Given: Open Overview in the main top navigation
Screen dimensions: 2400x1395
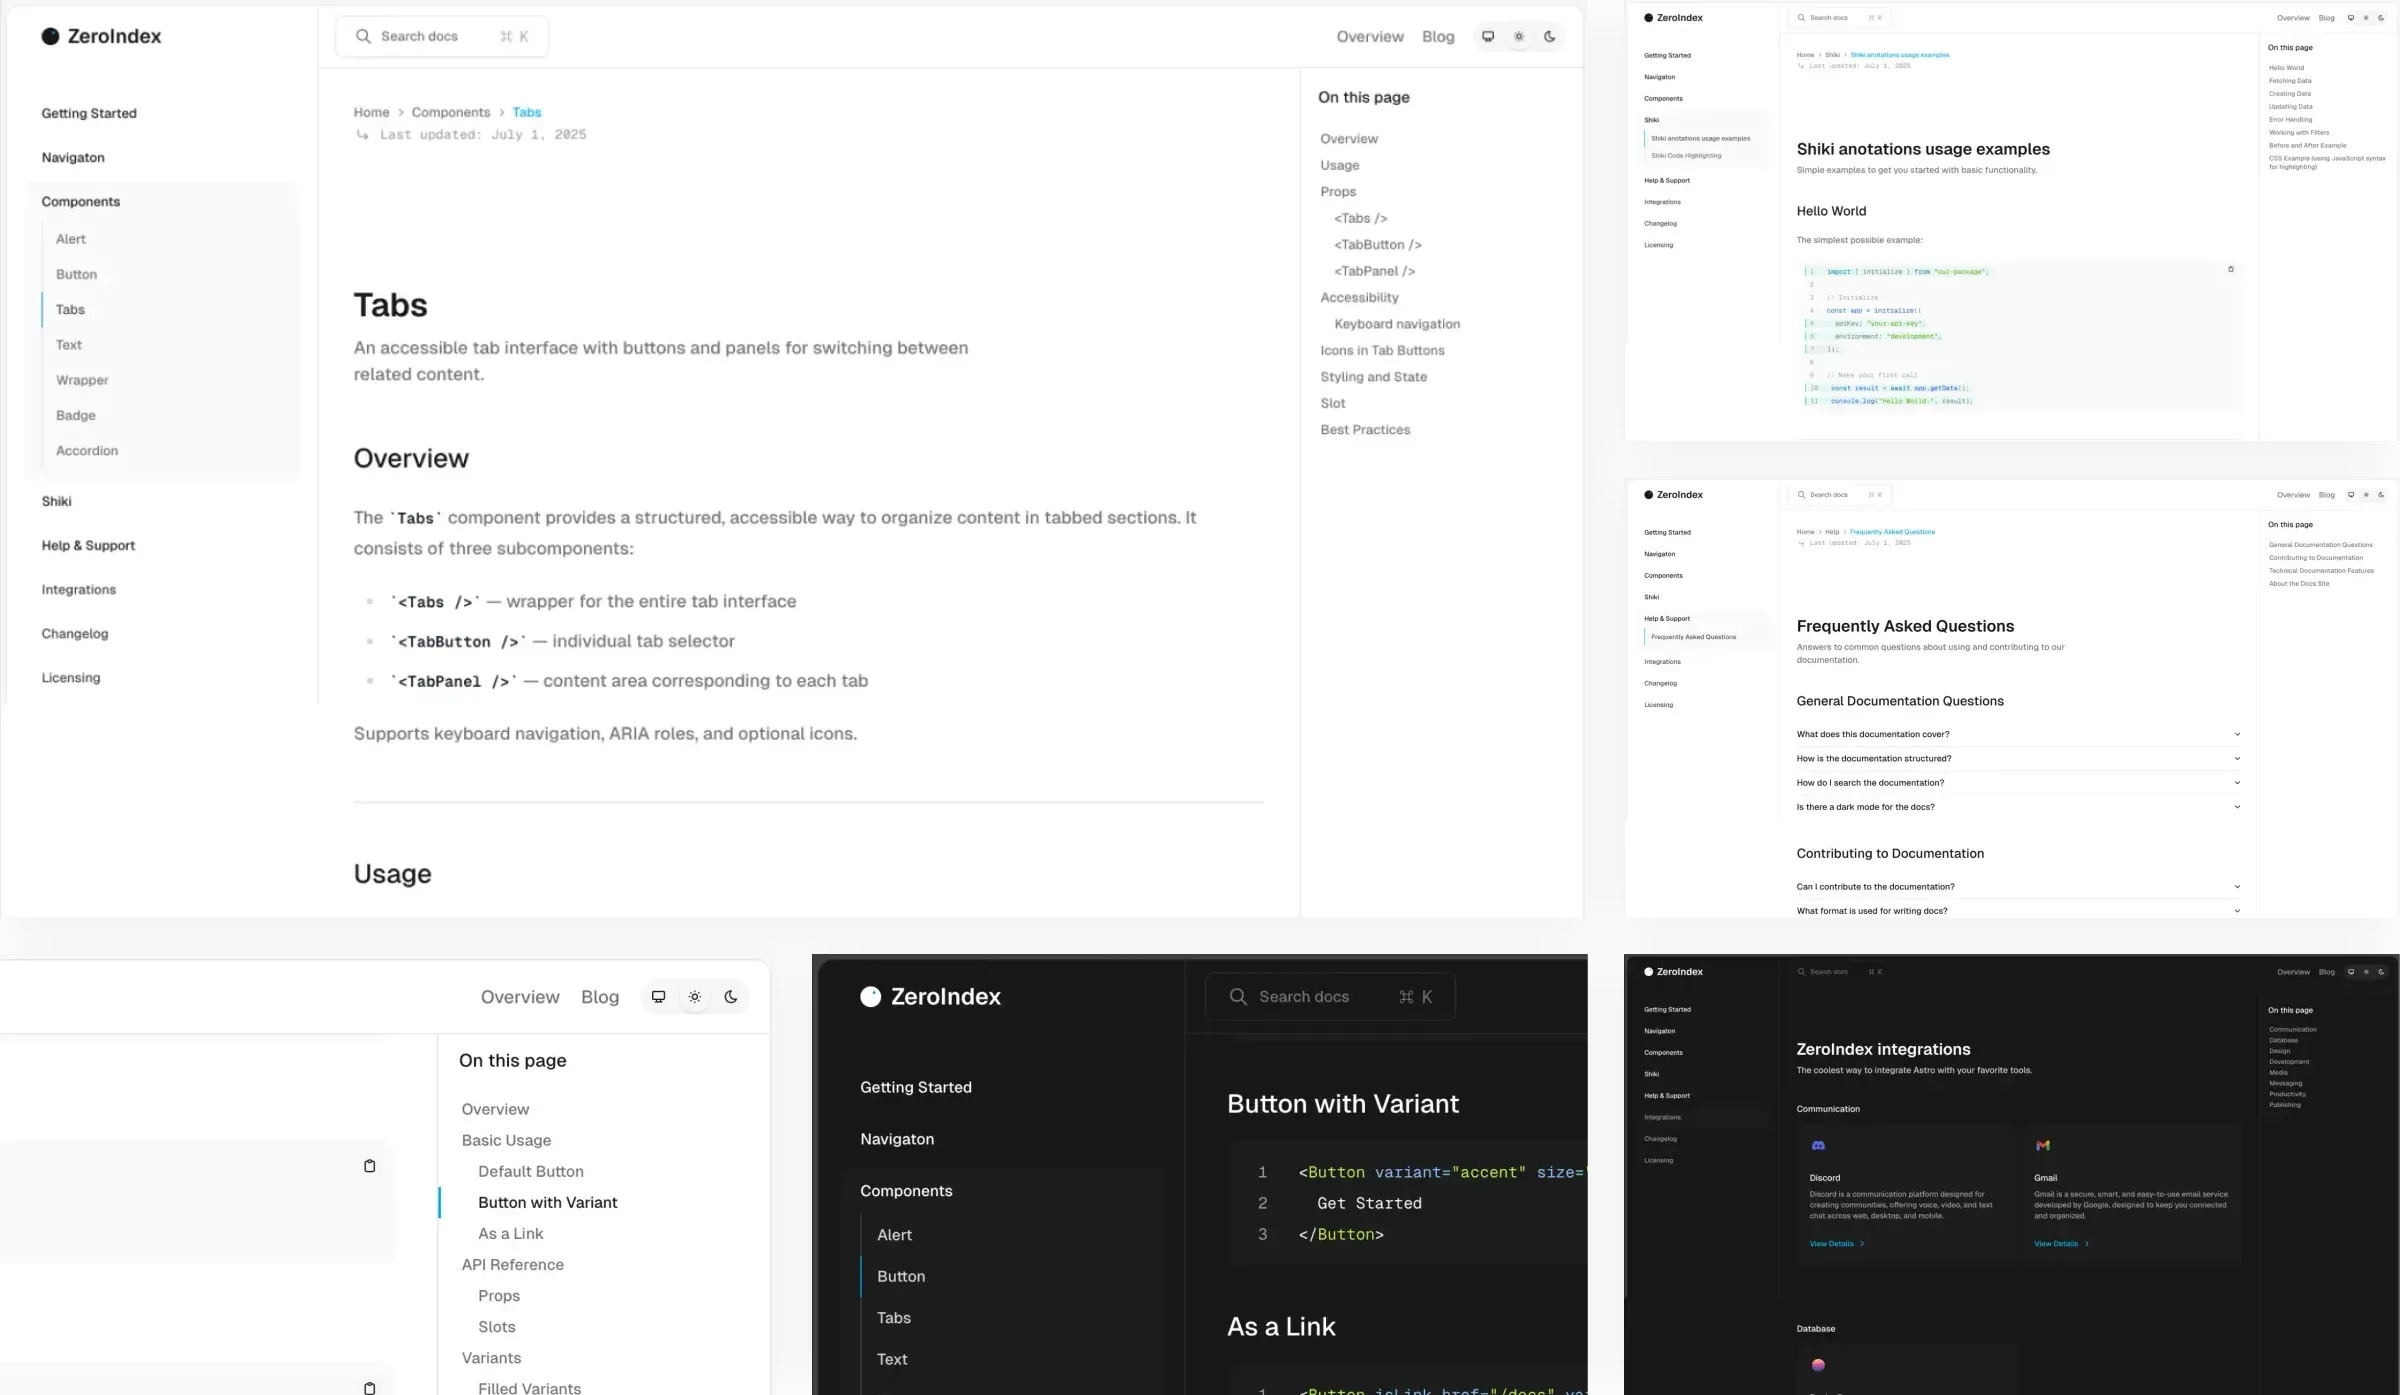Looking at the screenshot, I should [x=1370, y=36].
